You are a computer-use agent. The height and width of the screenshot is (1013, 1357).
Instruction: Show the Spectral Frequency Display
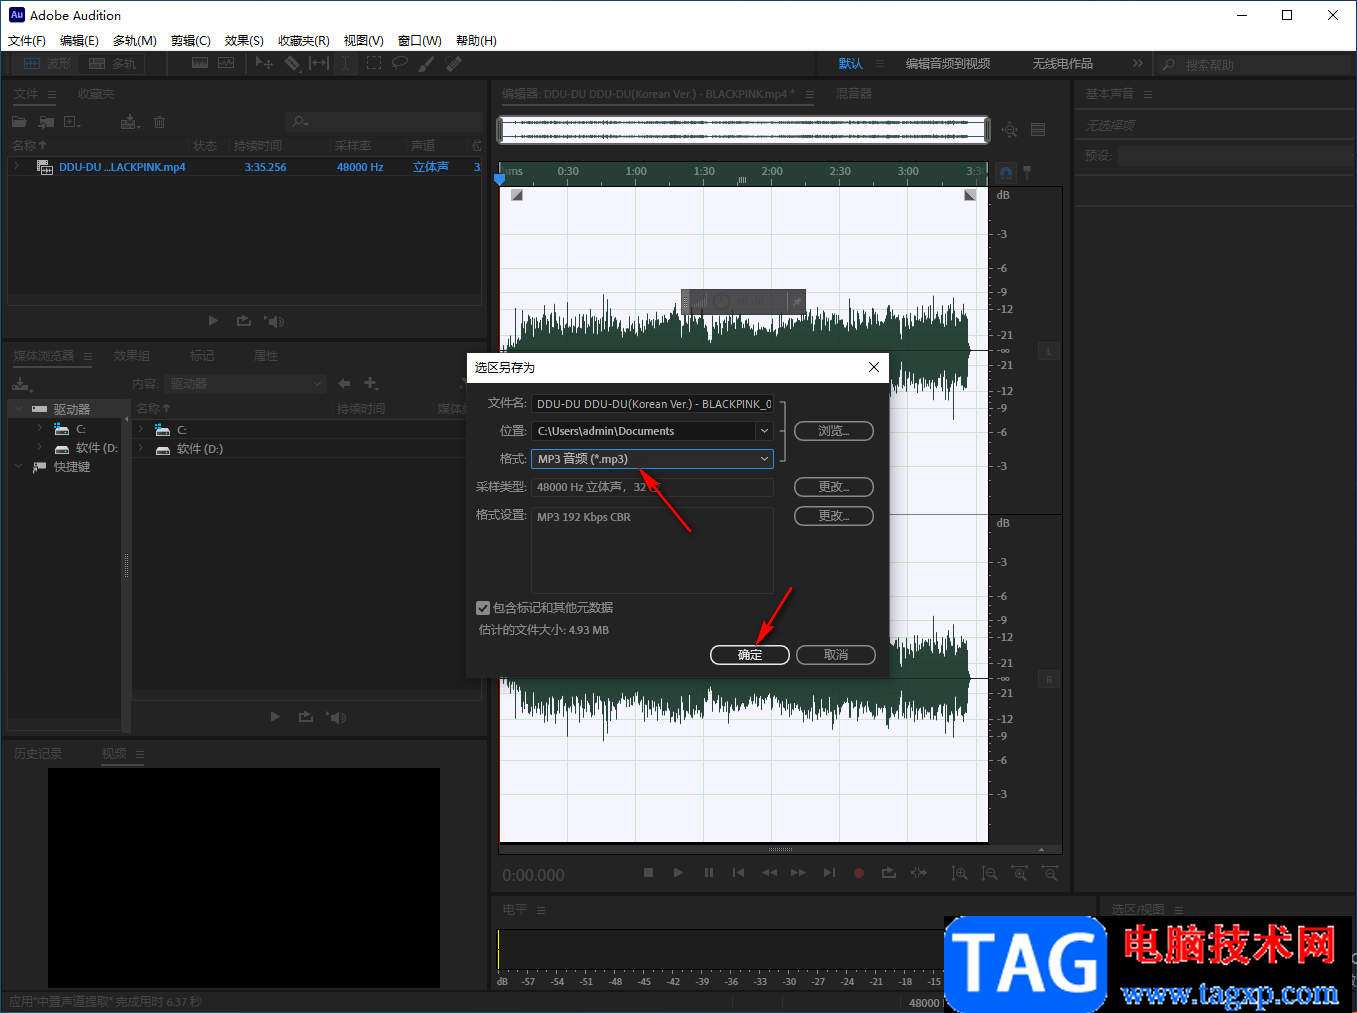pos(200,63)
